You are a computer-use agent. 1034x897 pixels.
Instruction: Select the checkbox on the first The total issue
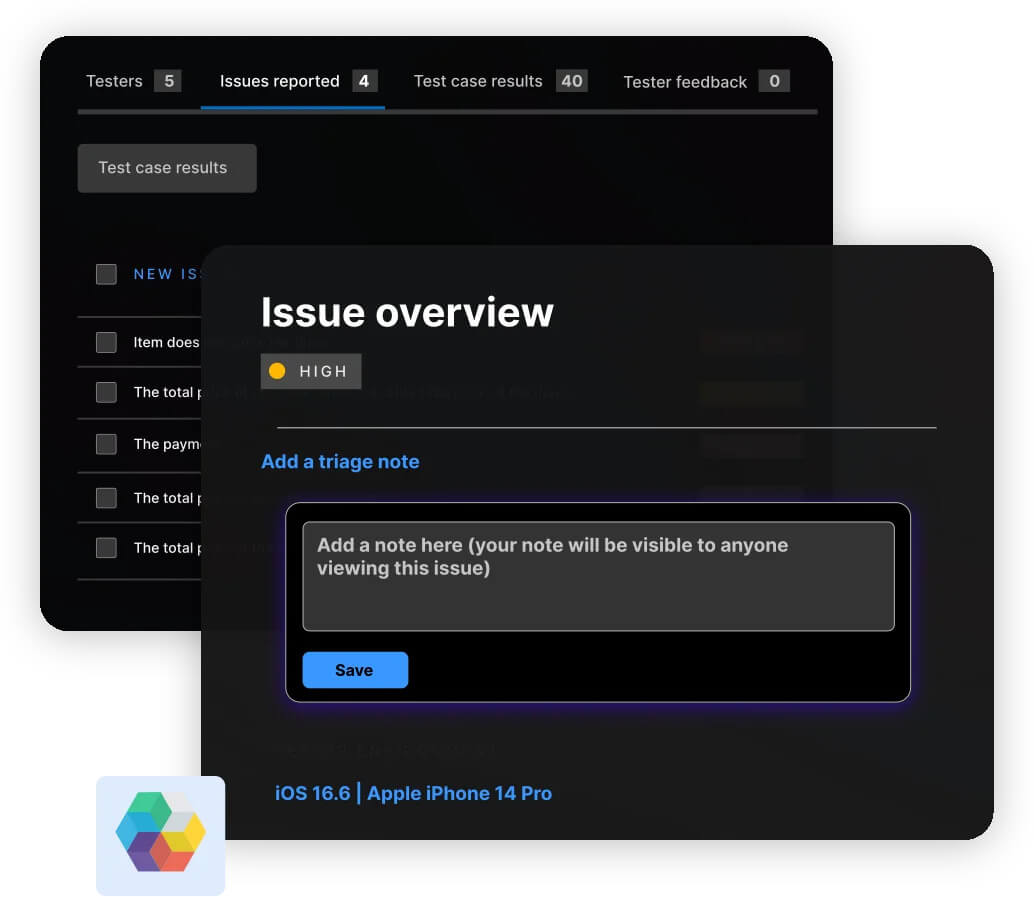105,393
